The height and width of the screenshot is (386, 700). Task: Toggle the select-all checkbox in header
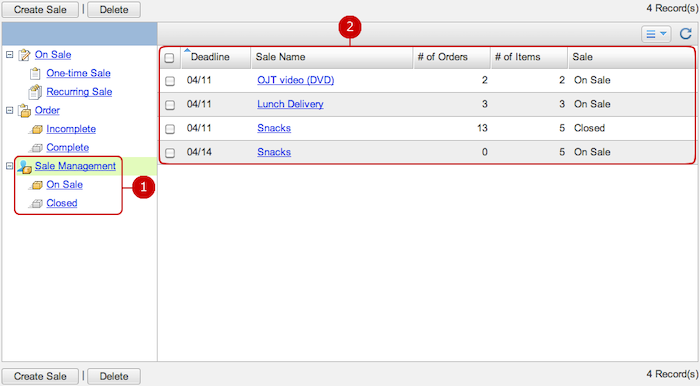tap(169, 58)
